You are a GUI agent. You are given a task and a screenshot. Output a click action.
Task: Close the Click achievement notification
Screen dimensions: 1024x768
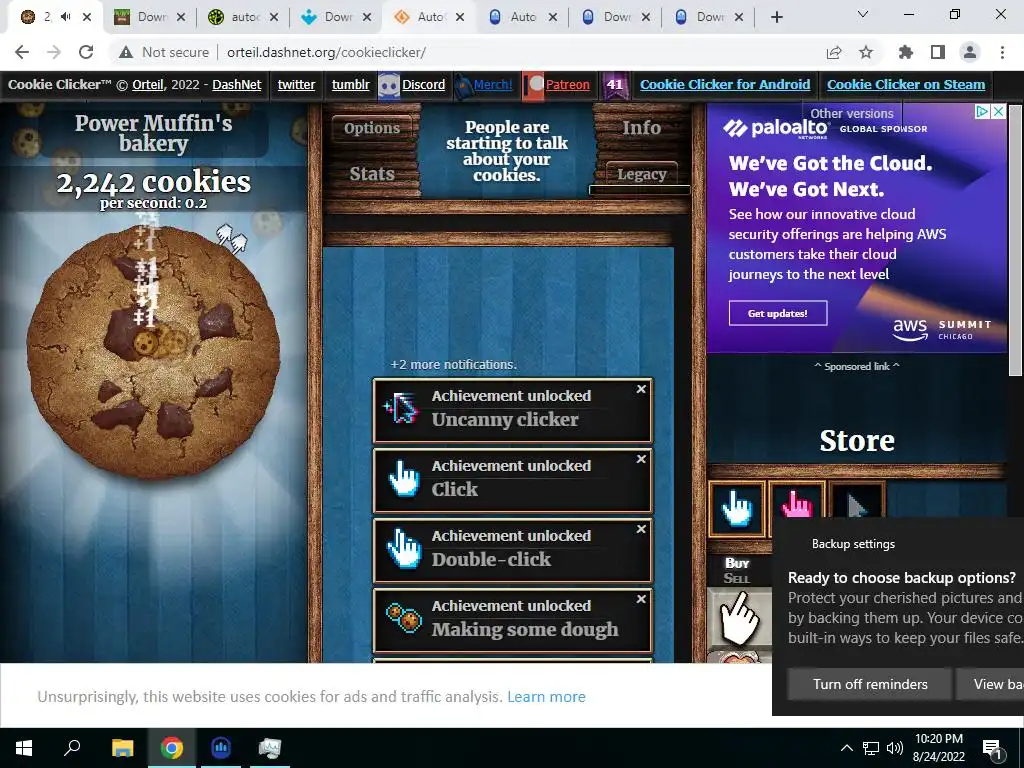641,459
